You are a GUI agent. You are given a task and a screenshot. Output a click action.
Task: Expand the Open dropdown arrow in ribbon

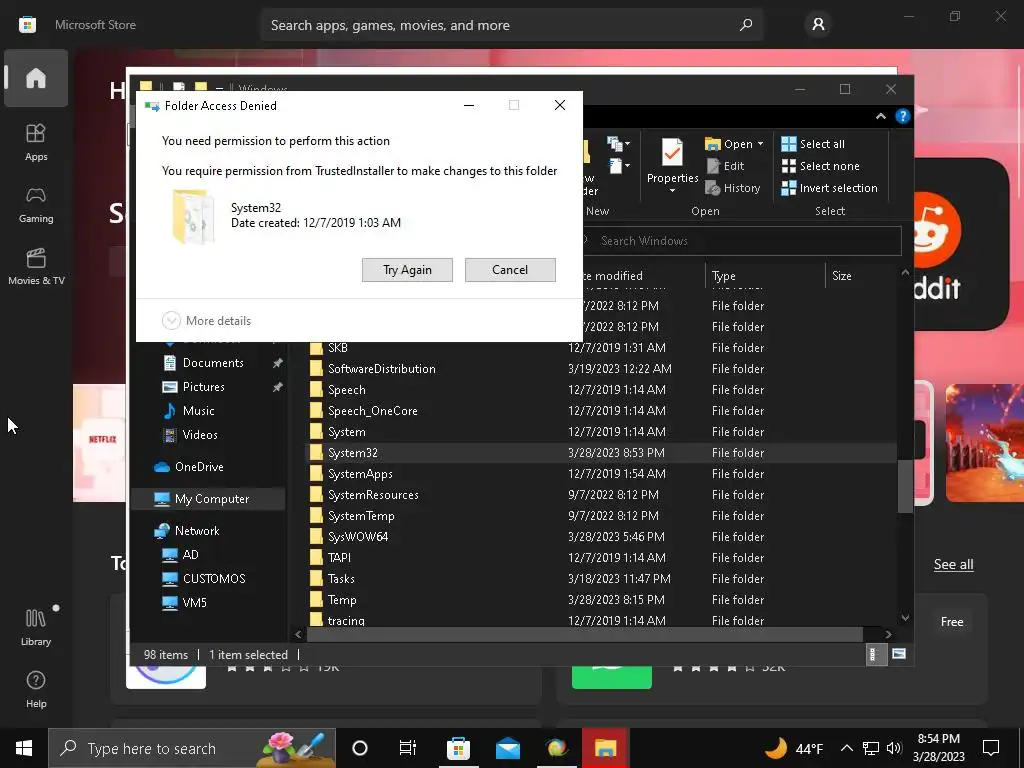tap(760, 144)
